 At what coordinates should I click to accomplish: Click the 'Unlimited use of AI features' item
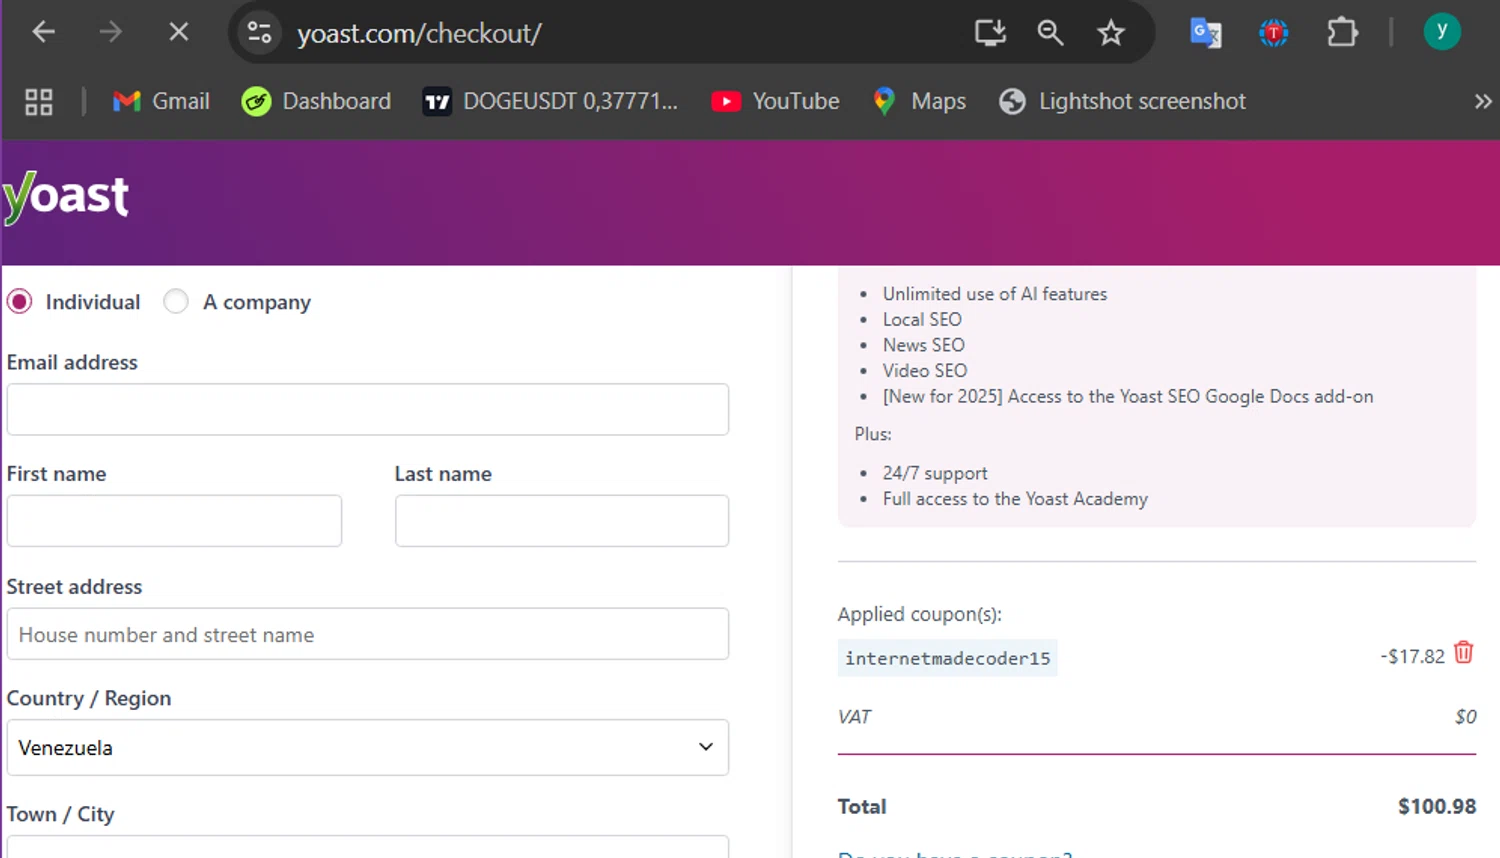[995, 294]
